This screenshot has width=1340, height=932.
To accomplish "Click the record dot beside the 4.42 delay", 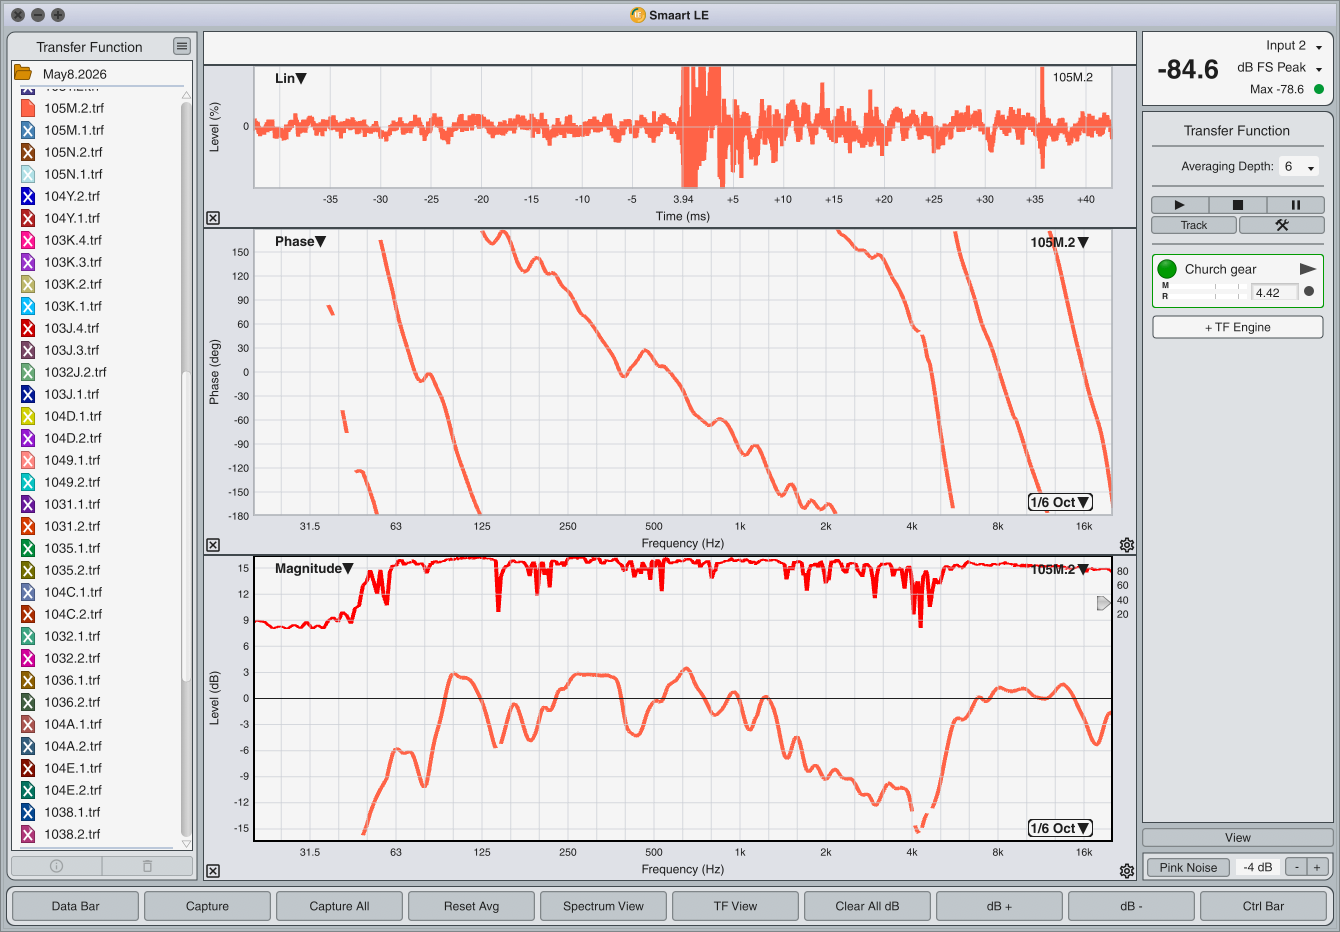I will point(1309,292).
